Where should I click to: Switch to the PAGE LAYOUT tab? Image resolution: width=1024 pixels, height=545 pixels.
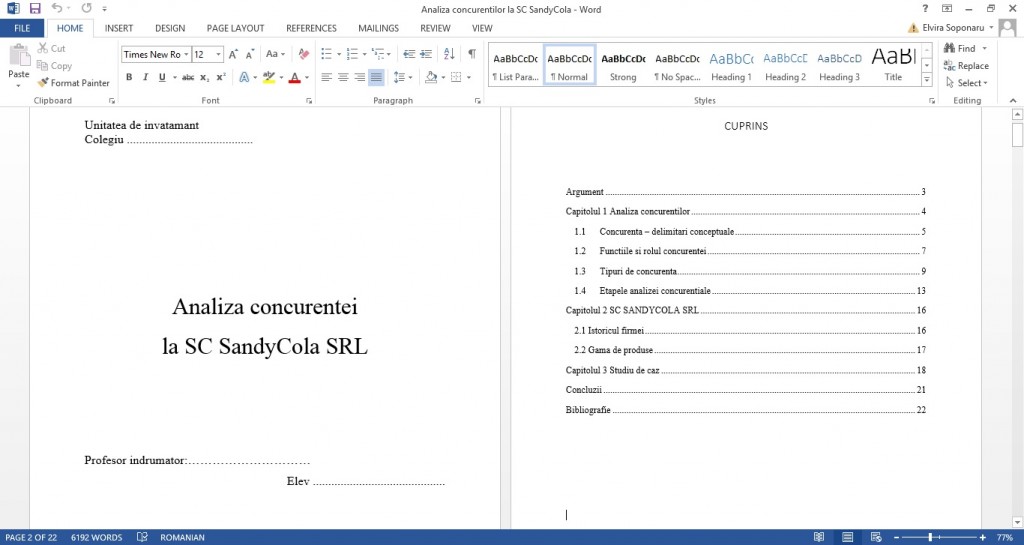click(235, 28)
